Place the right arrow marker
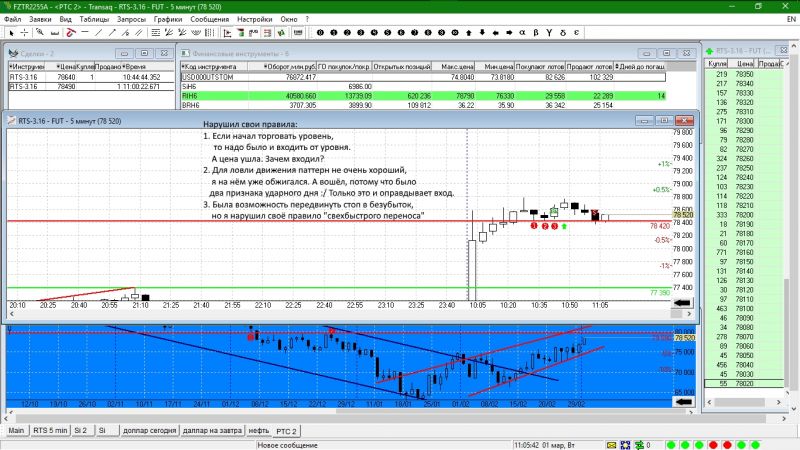The image size is (800, 450). click(509, 33)
